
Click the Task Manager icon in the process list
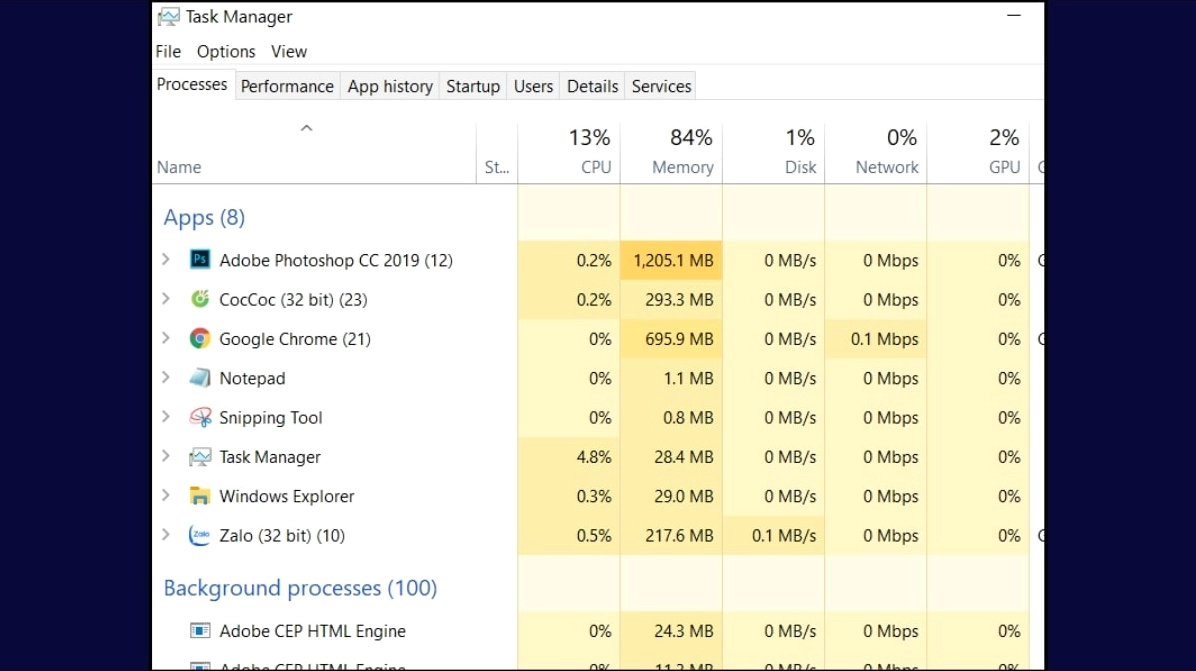[x=199, y=456]
